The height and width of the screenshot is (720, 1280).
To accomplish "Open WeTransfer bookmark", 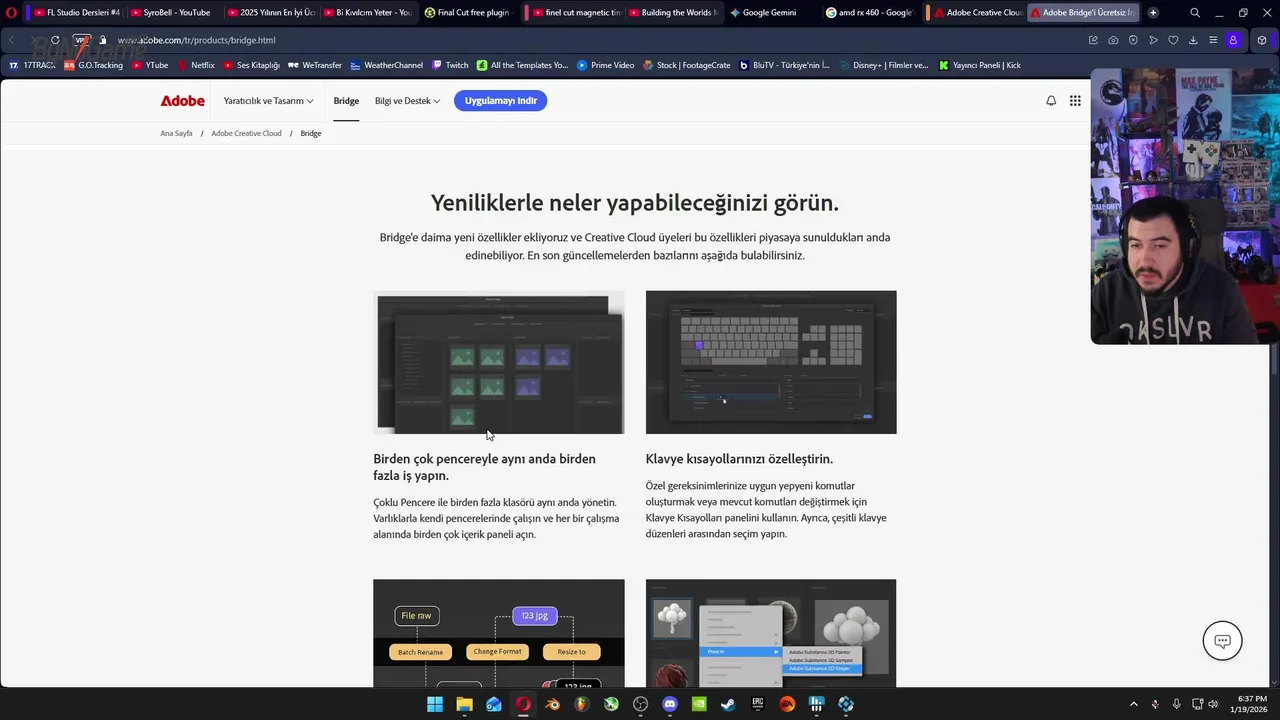I will 315,65.
